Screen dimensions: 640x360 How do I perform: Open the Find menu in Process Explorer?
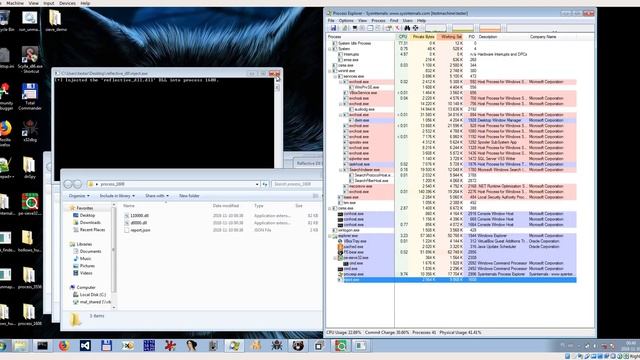pyautogui.click(x=394, y=20)
